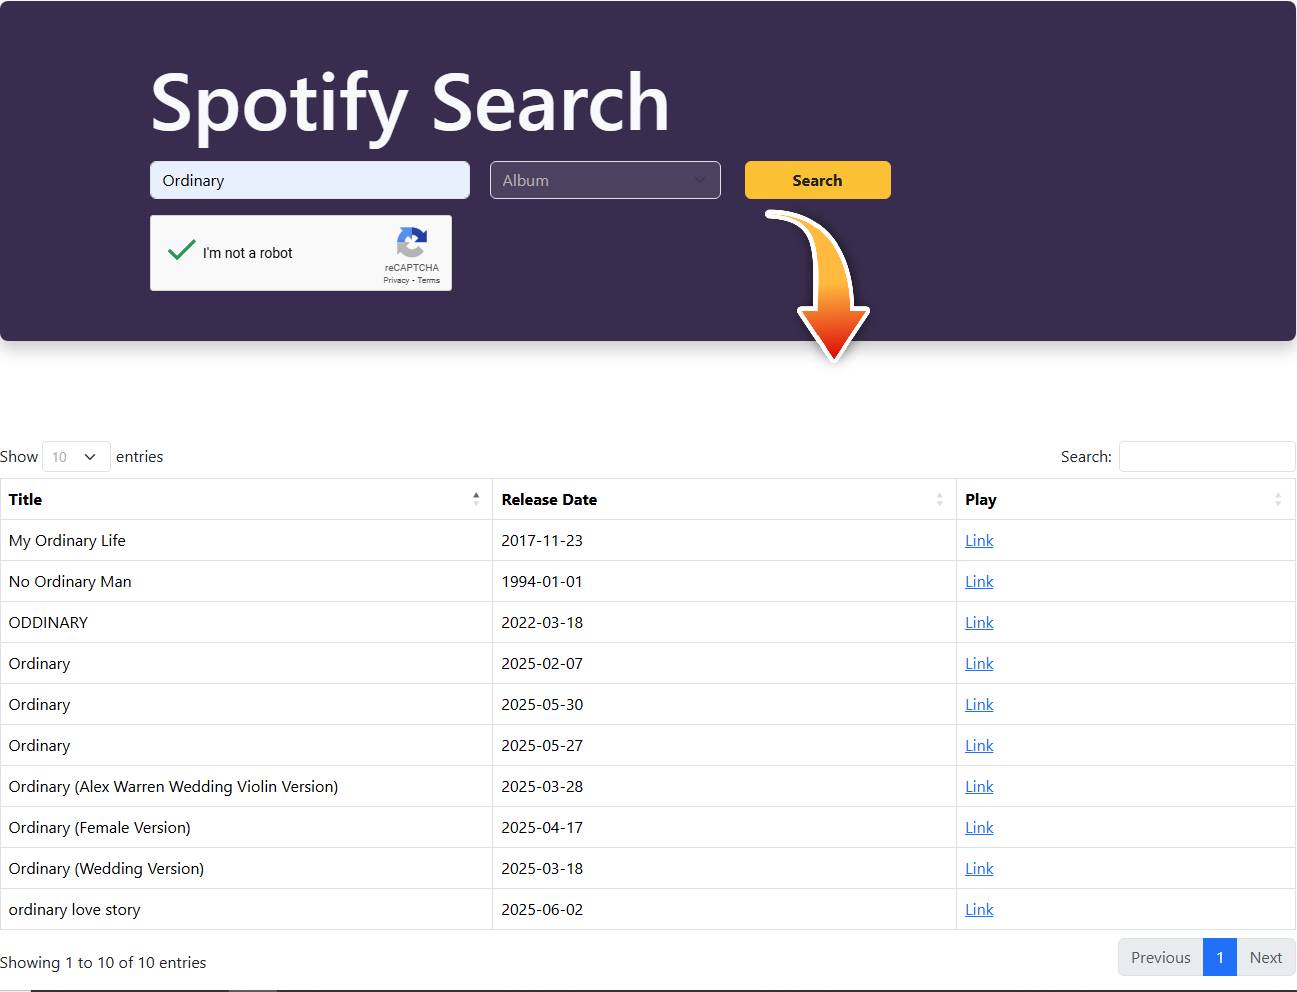Click the 2025-06-02 release date cell
This screenshot has width=1297, height=992.
point(724,909)
